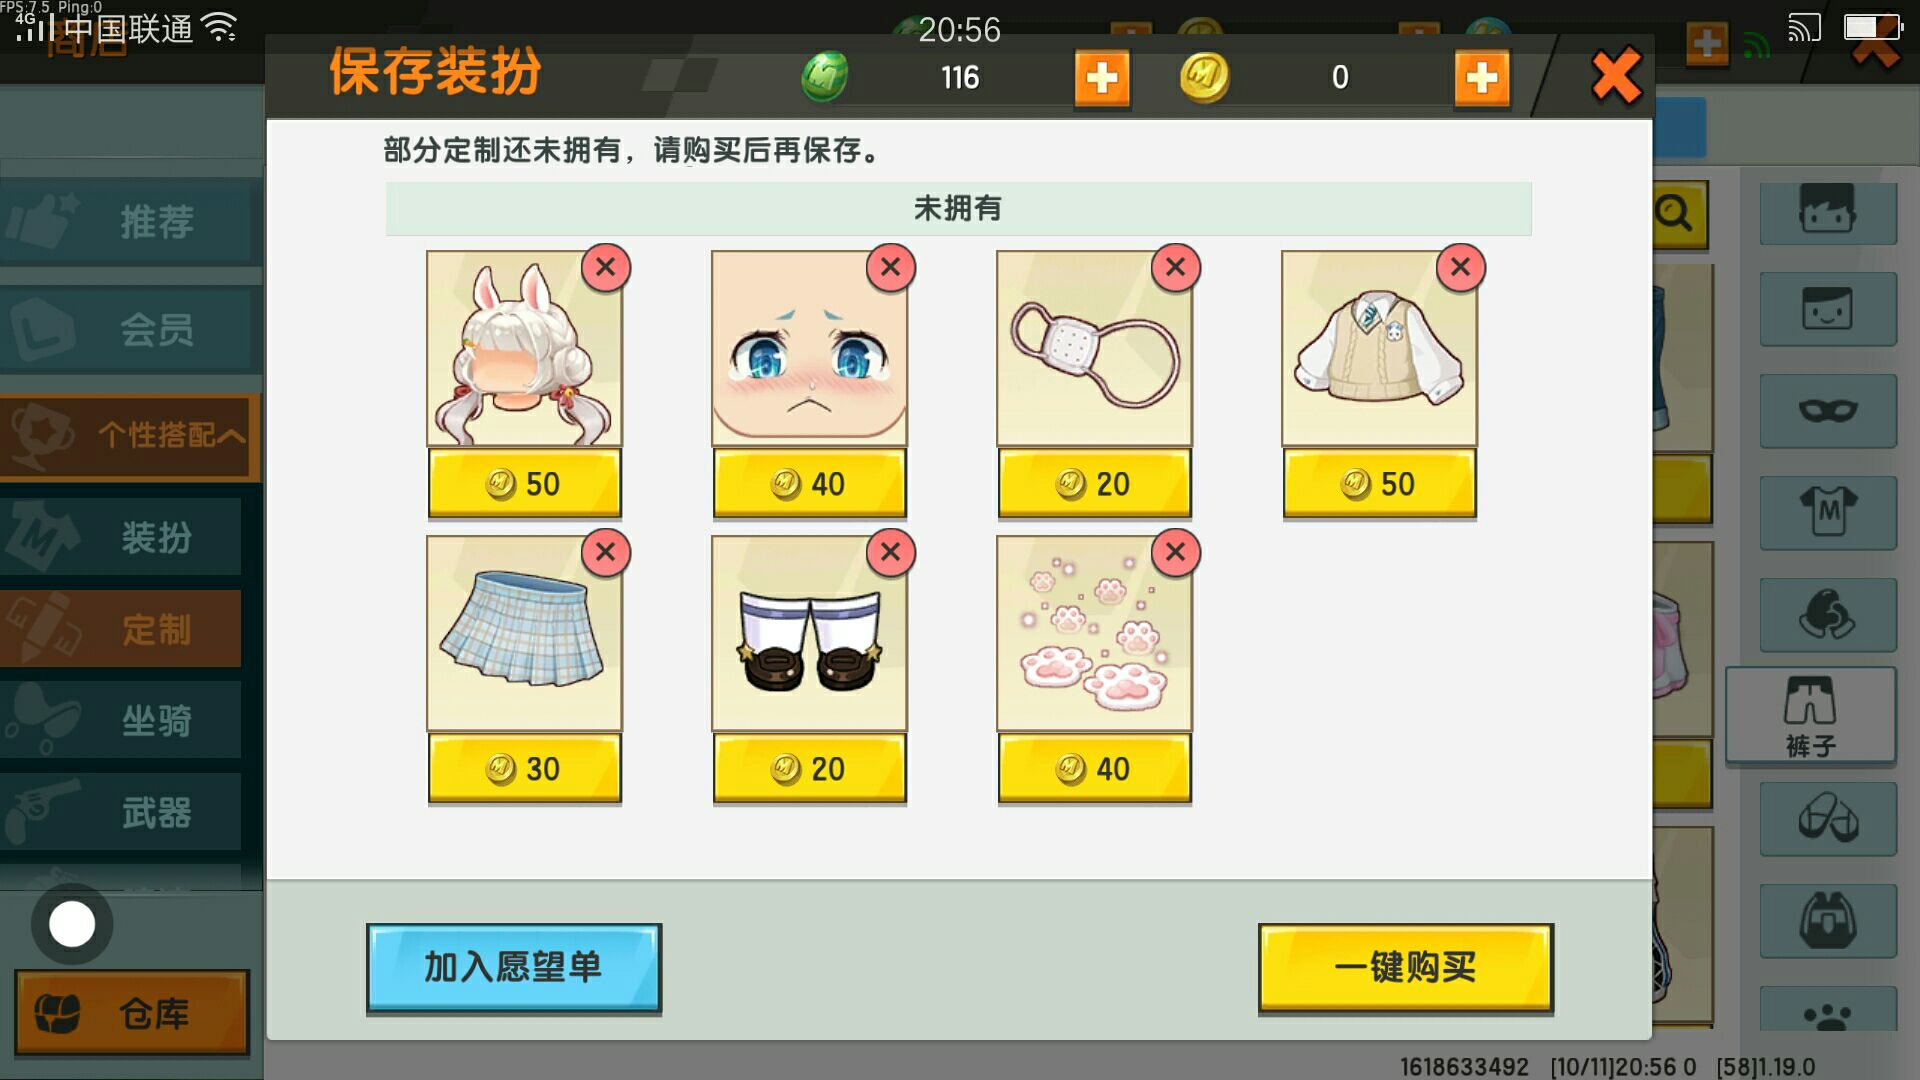Close the 保存装扮 dialog
The width and height of the screenshot is (1920, 1080).
pyautogui.click(x=1616, y=75)
